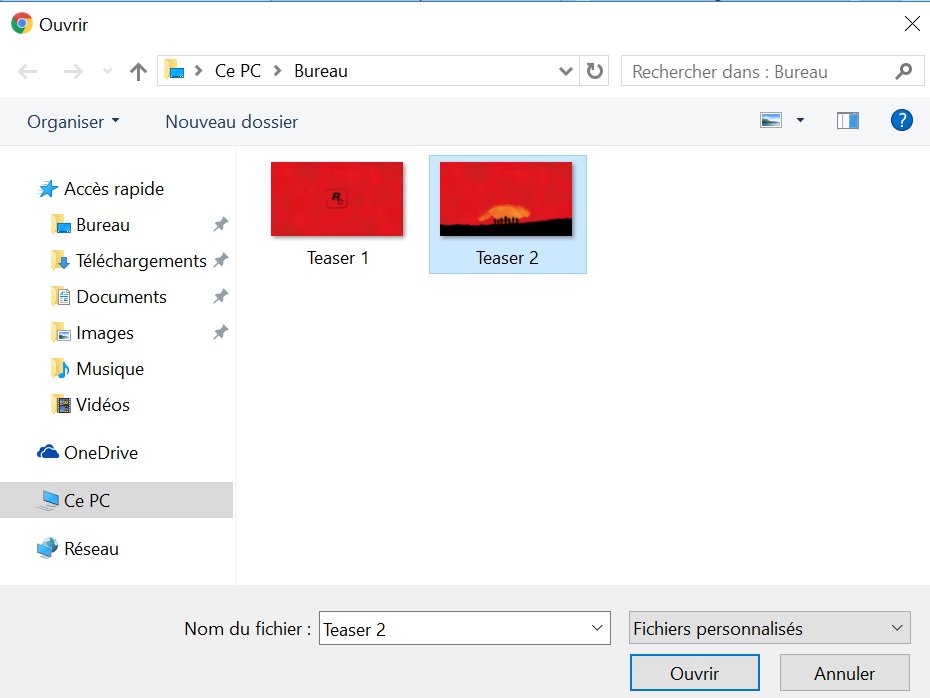Select the Teaser 1 thumbnail
This screenshot has height=698, width=930.
tap(337, 199)
